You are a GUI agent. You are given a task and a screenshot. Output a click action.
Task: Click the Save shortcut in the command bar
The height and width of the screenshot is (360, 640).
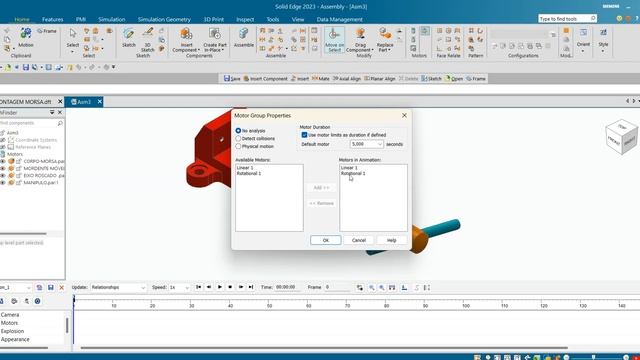point(232,78)
